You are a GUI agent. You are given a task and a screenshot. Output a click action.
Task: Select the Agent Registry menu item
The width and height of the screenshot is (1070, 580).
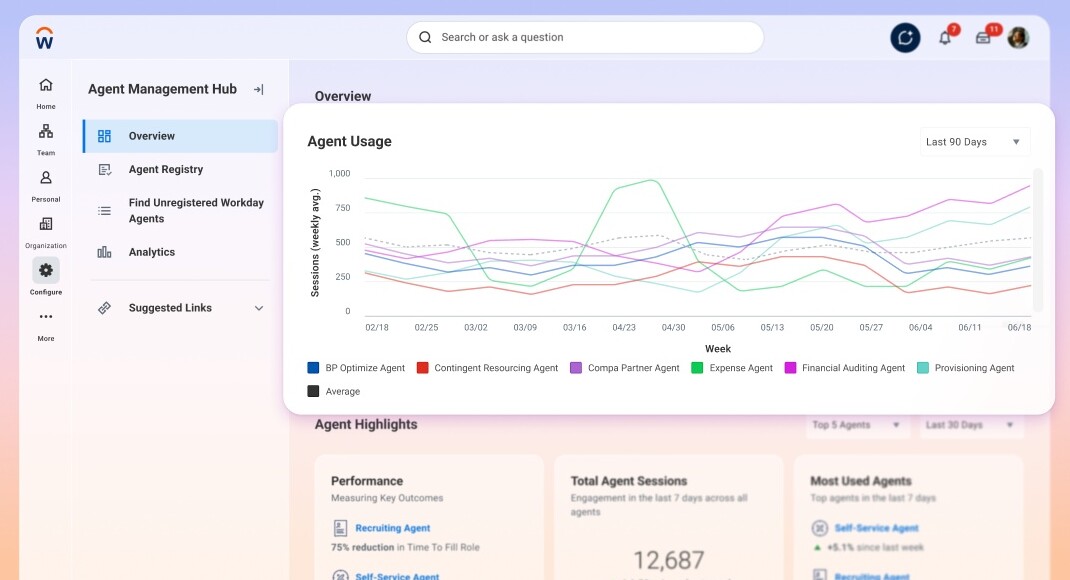[180, 169]
